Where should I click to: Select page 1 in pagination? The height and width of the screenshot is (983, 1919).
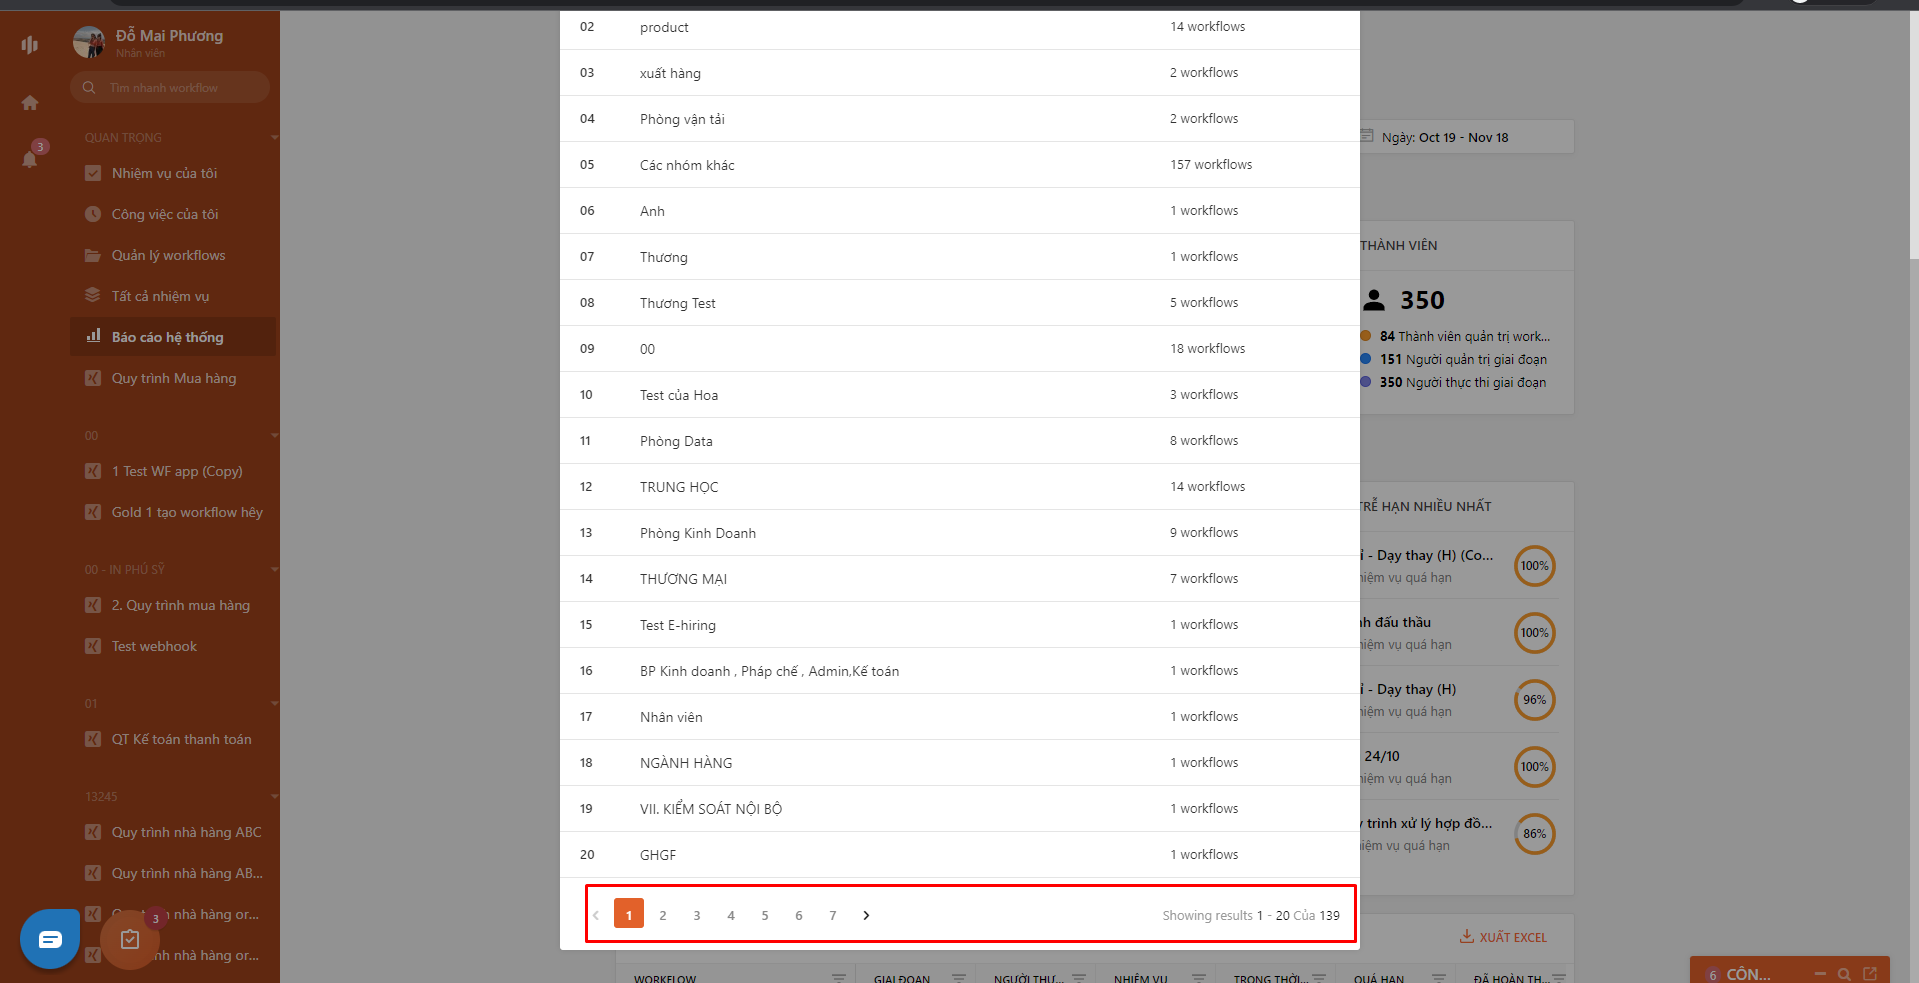click(629, 914)
